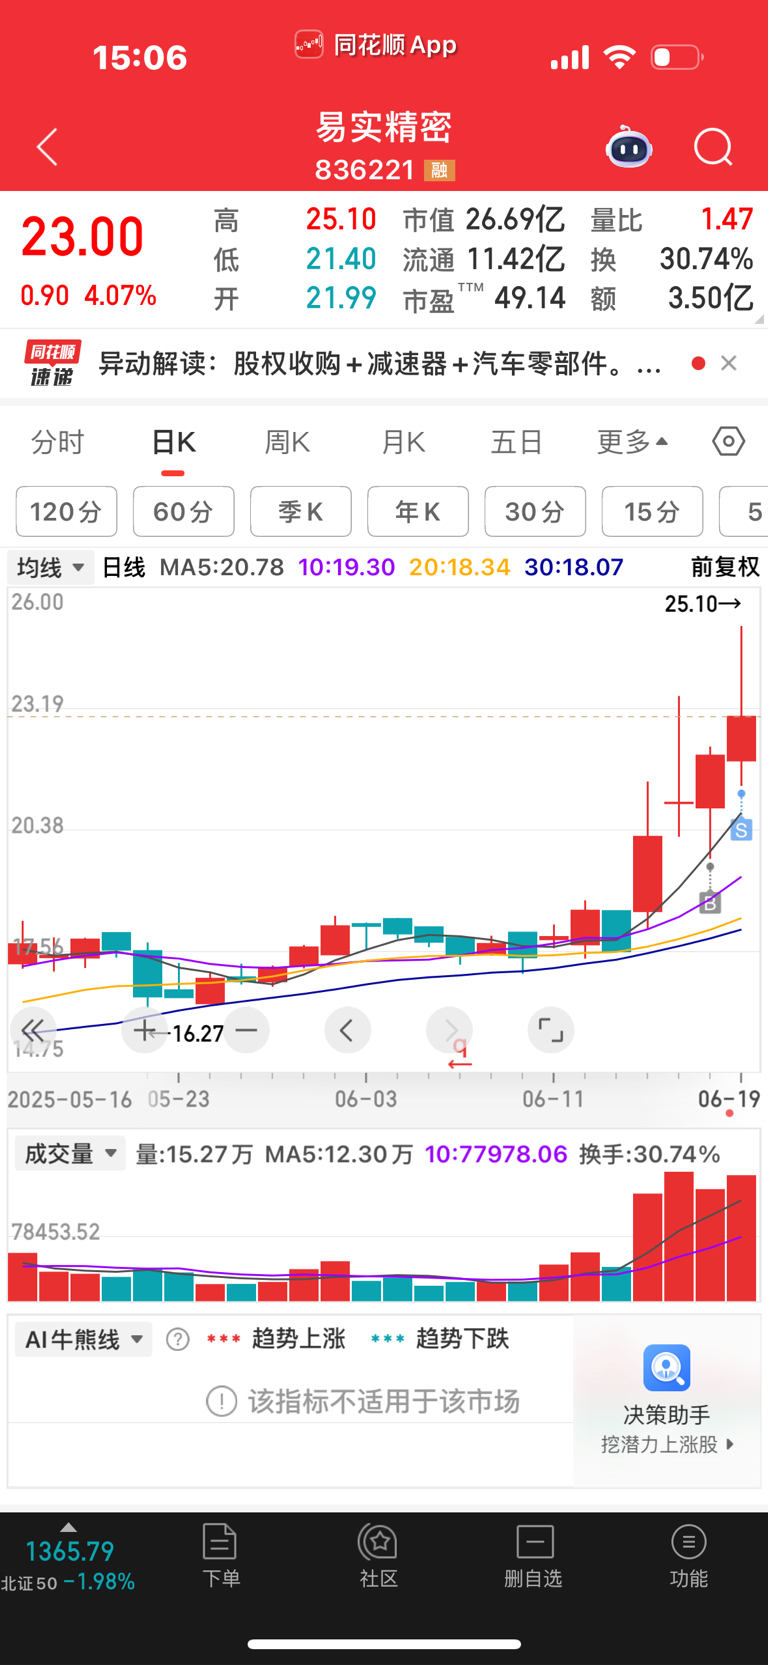769x1665 pixels.
Task: Select the 30分 period button
Action: tap(535, 512)
